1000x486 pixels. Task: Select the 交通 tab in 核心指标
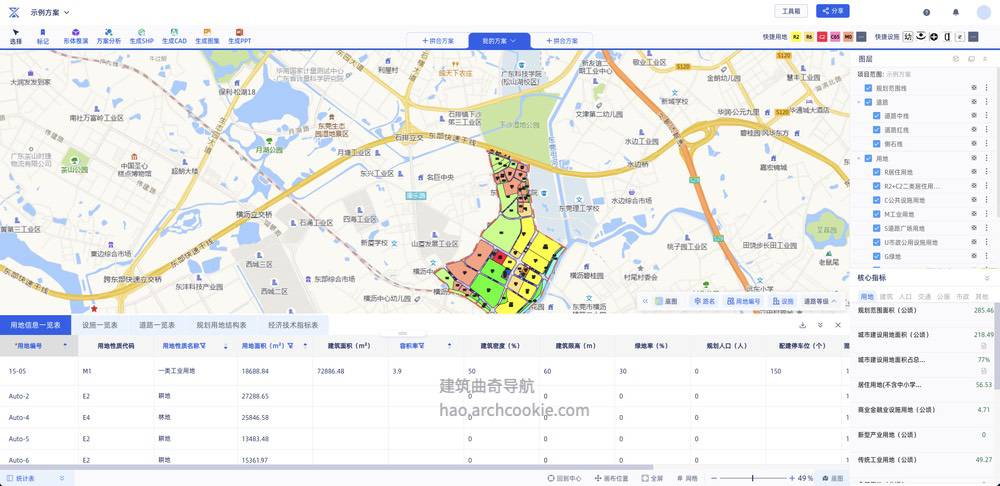924,297
